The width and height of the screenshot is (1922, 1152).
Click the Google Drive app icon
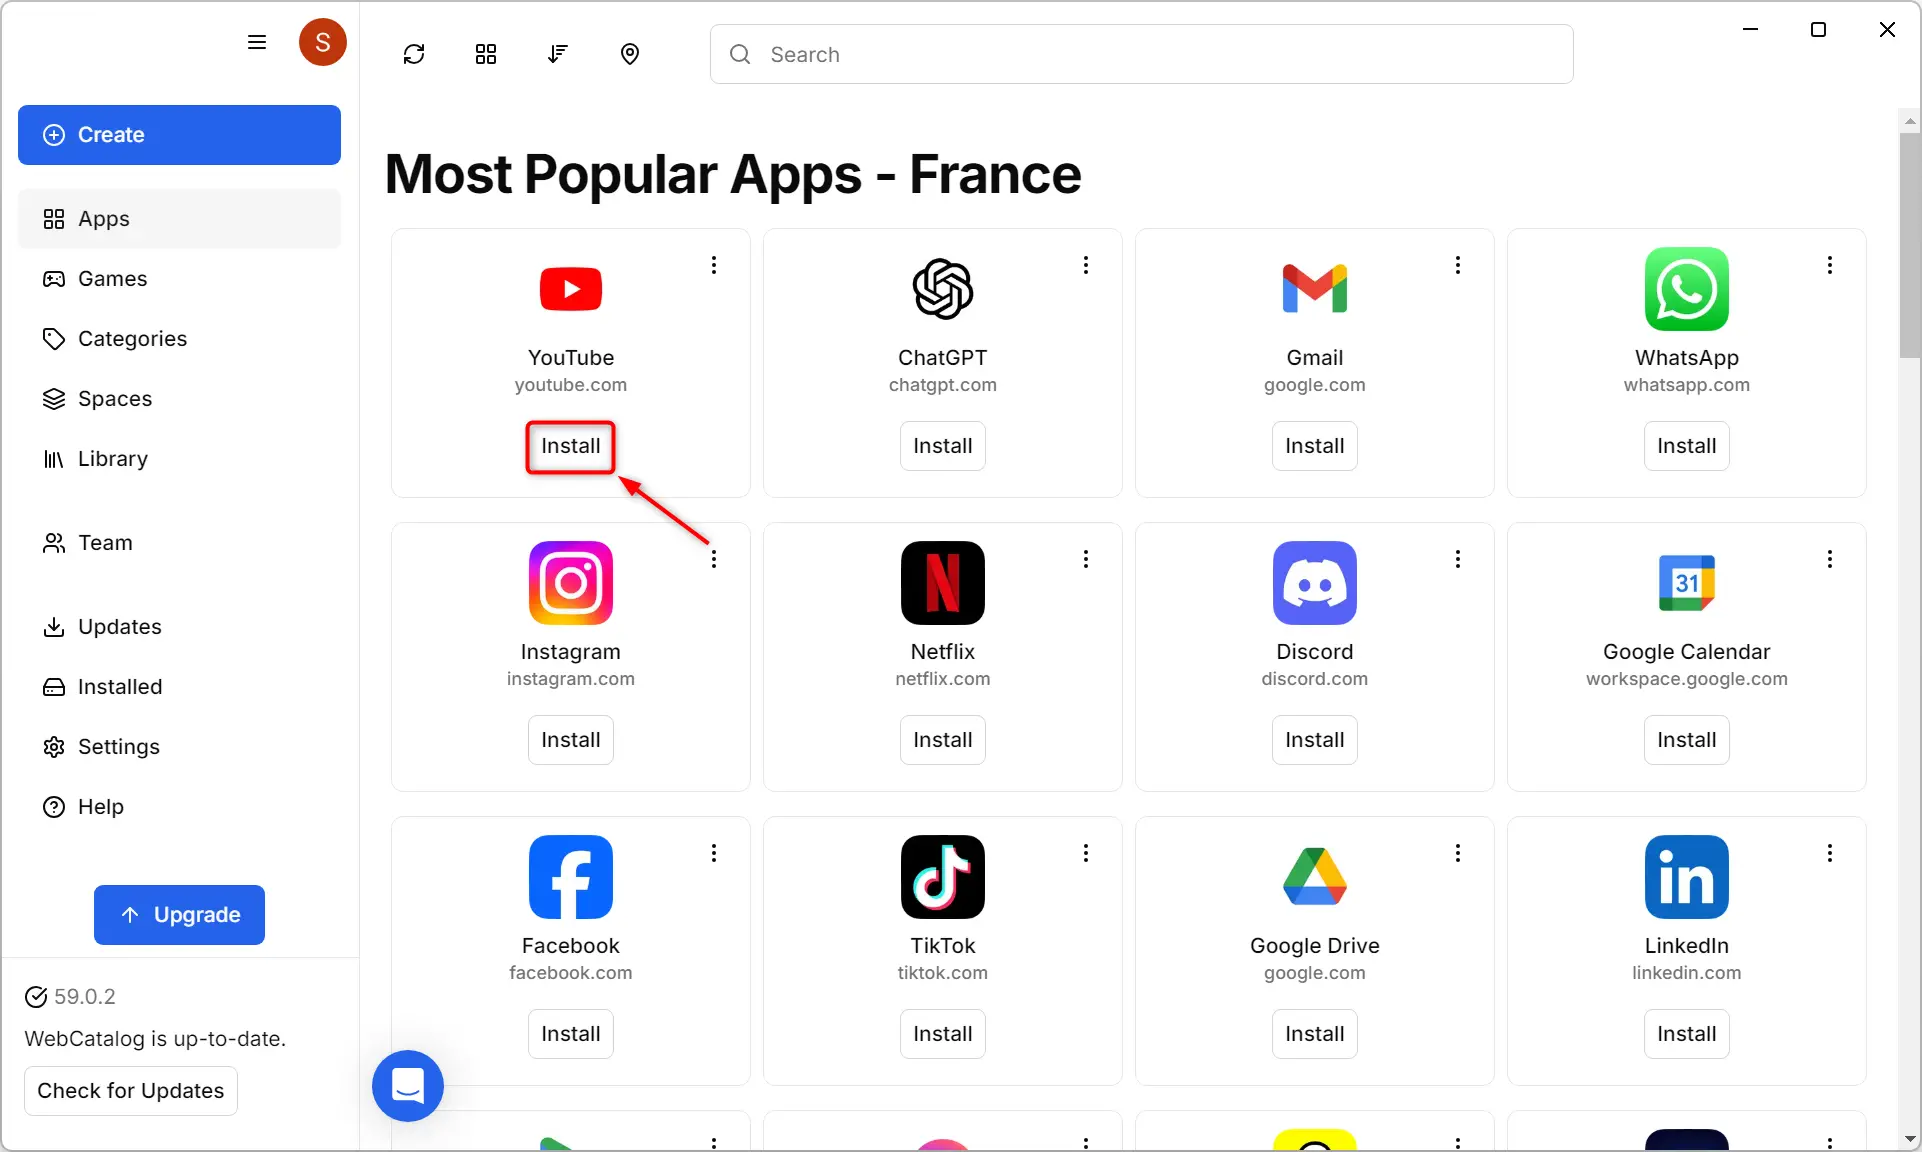1313,876
